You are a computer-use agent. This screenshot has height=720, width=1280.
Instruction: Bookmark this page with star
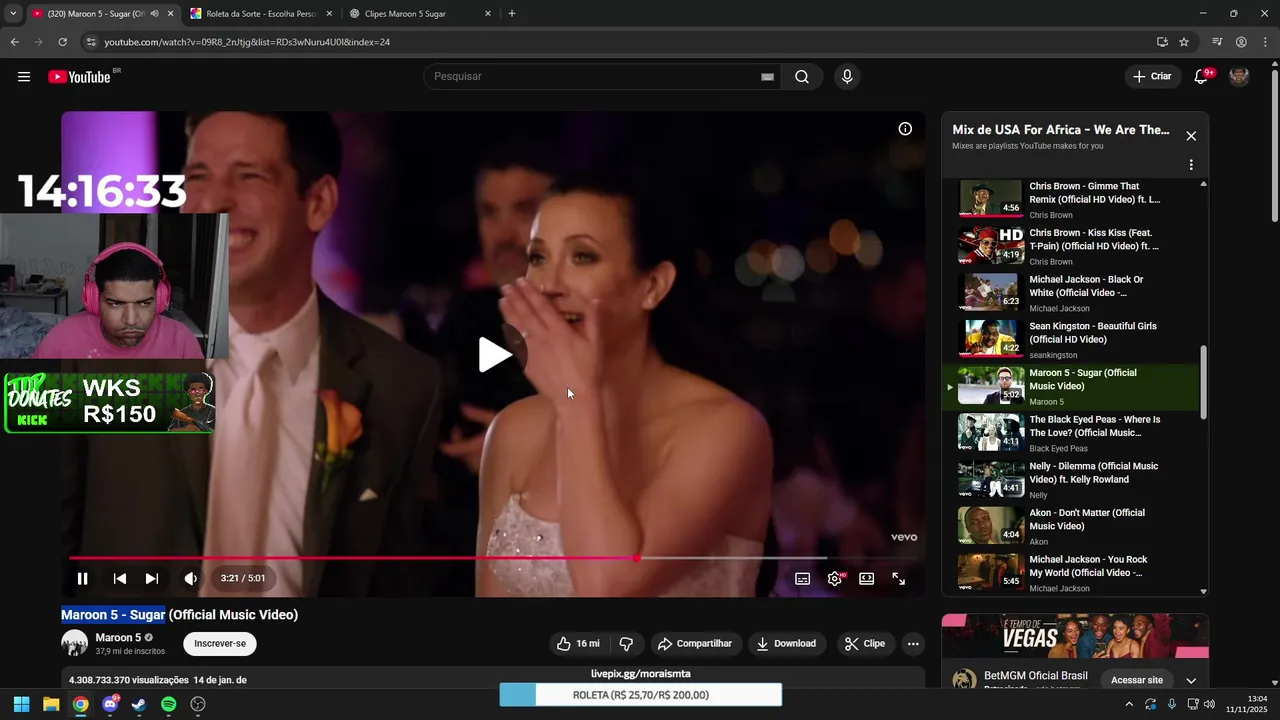click(x=1184, y=42)
